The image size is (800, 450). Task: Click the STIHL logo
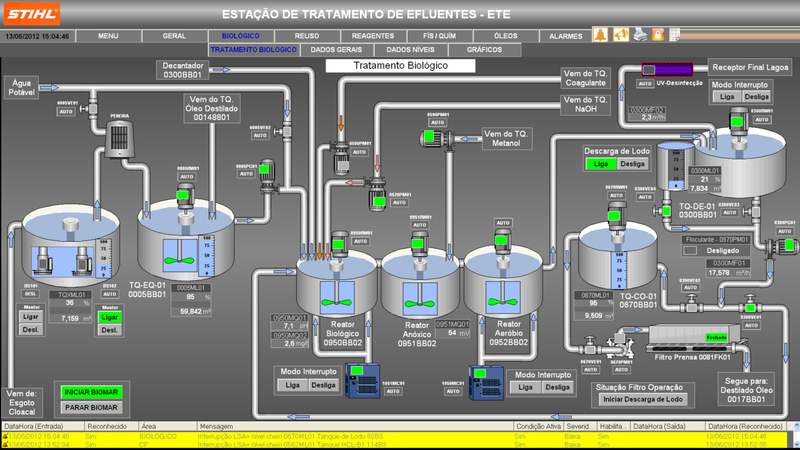[32, 14]
